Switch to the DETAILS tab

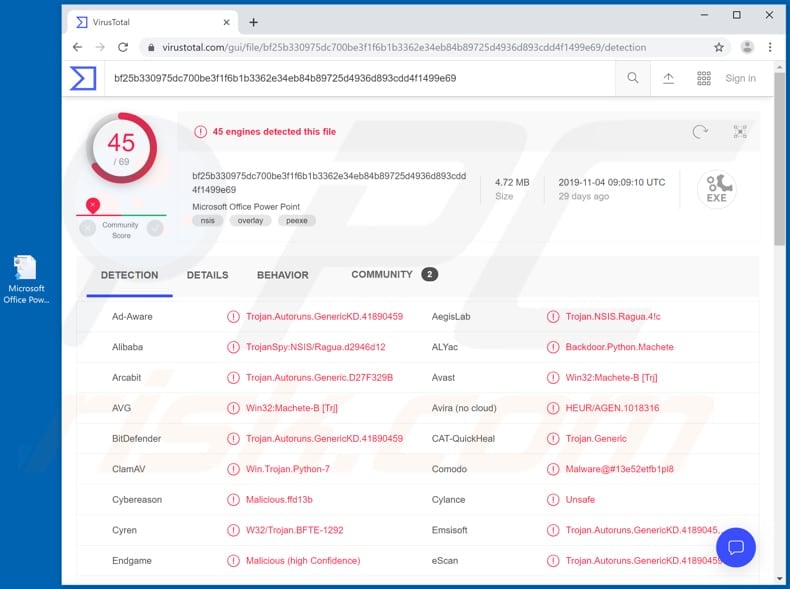pyautogui.click(x=208, y=275)
